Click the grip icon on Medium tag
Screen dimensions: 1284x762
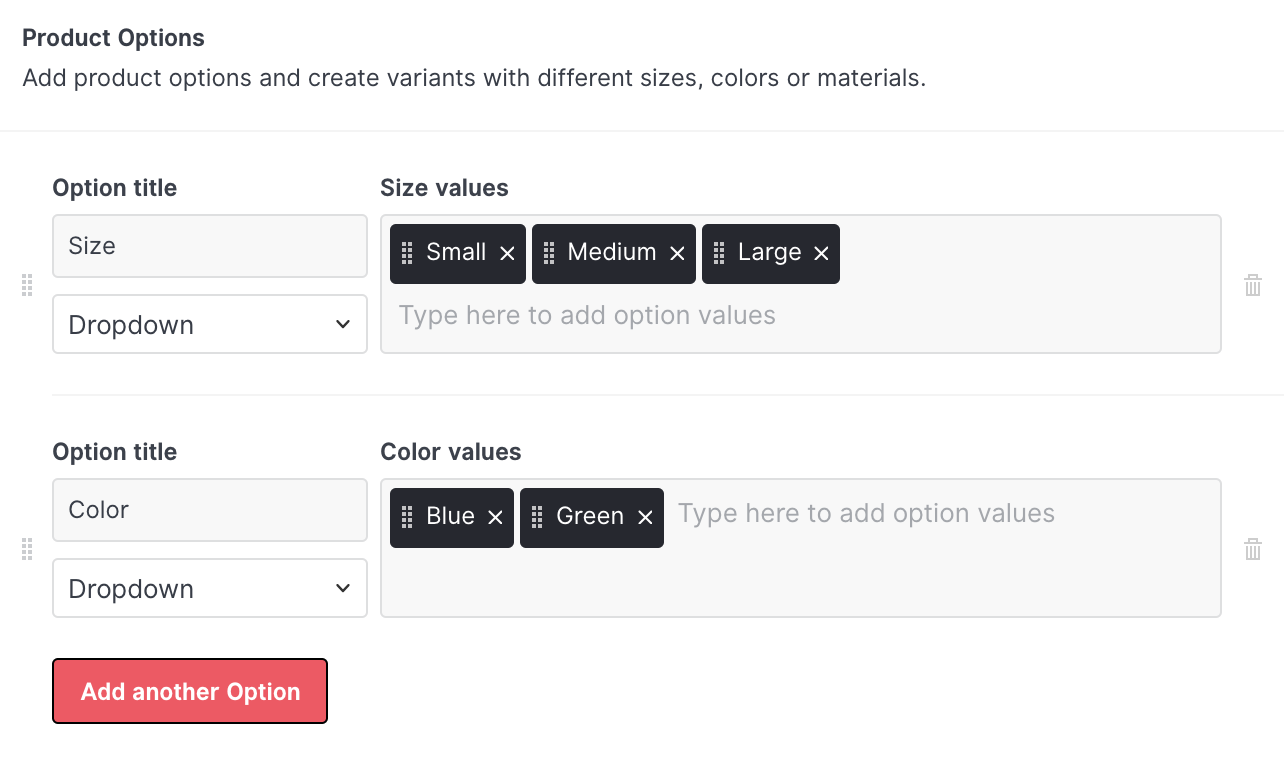[x=549, y=253]
